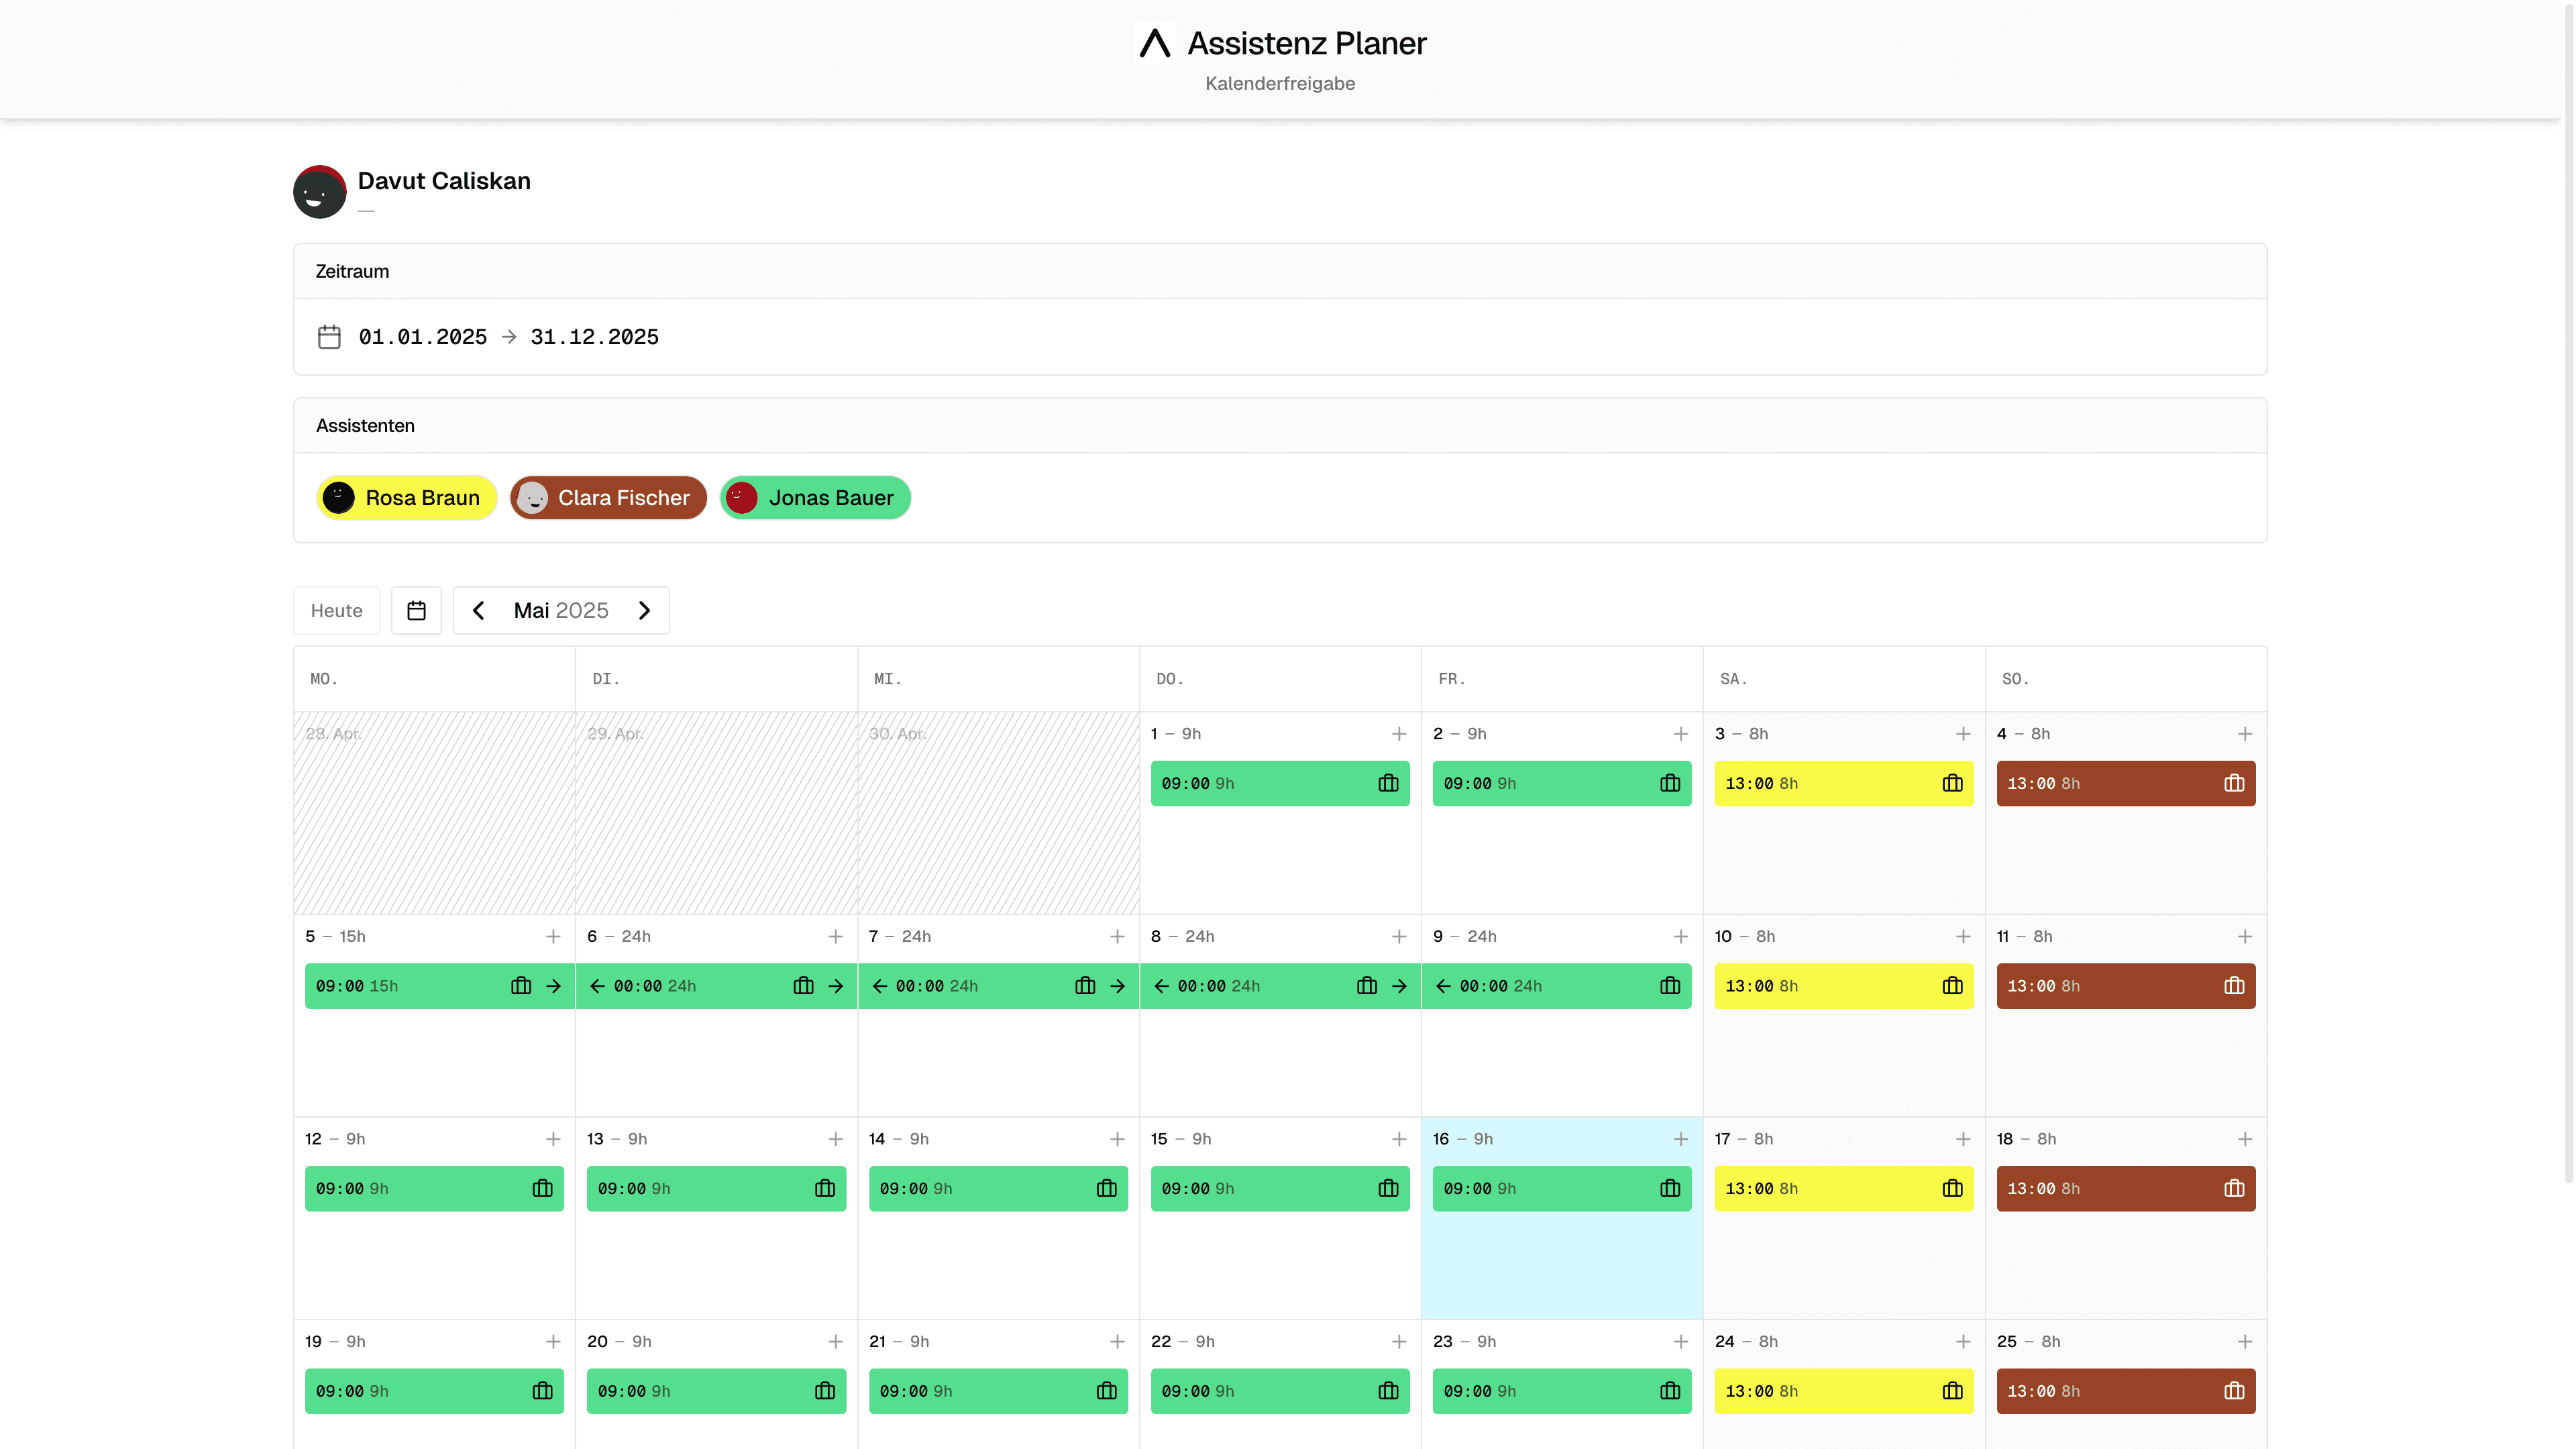Viewport: 2576px width, 1449px height.
Task: Click the calendar date picker icon next to Heute
Action: [416, 610]
